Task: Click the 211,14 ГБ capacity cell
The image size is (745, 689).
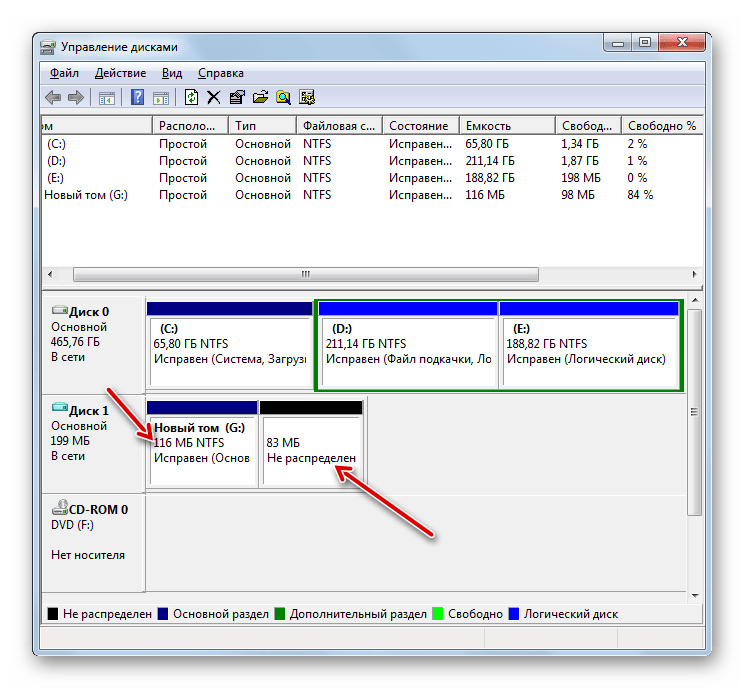Action: [x=489, y=161]
